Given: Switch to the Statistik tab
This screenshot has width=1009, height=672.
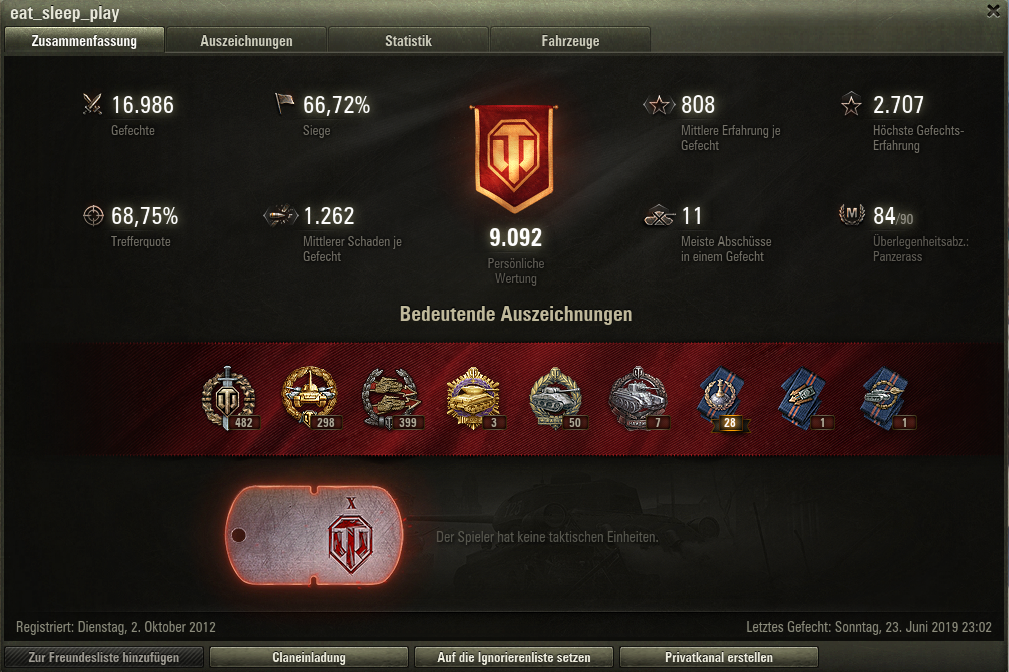Looking at the screenshot, I should (x=408, y=41).
